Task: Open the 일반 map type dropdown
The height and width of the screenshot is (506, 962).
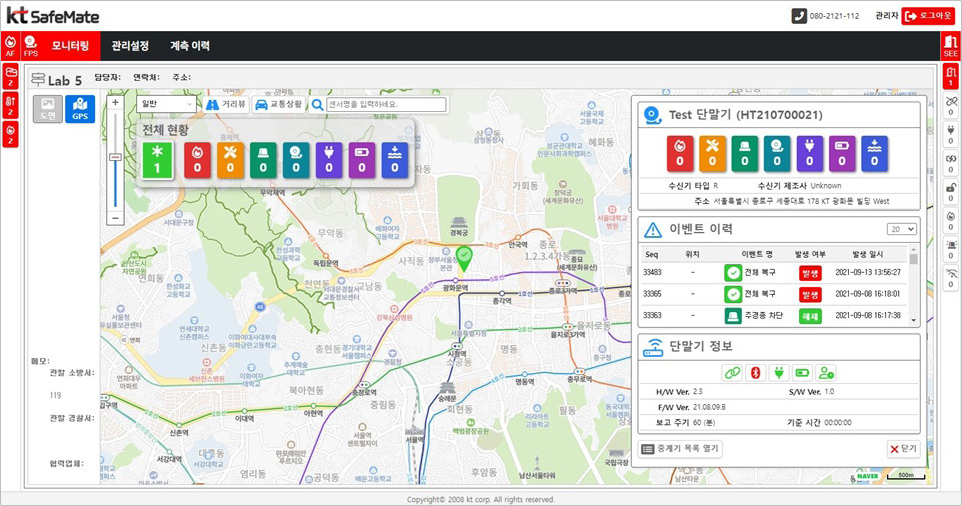Action: (x=166, y=104)
